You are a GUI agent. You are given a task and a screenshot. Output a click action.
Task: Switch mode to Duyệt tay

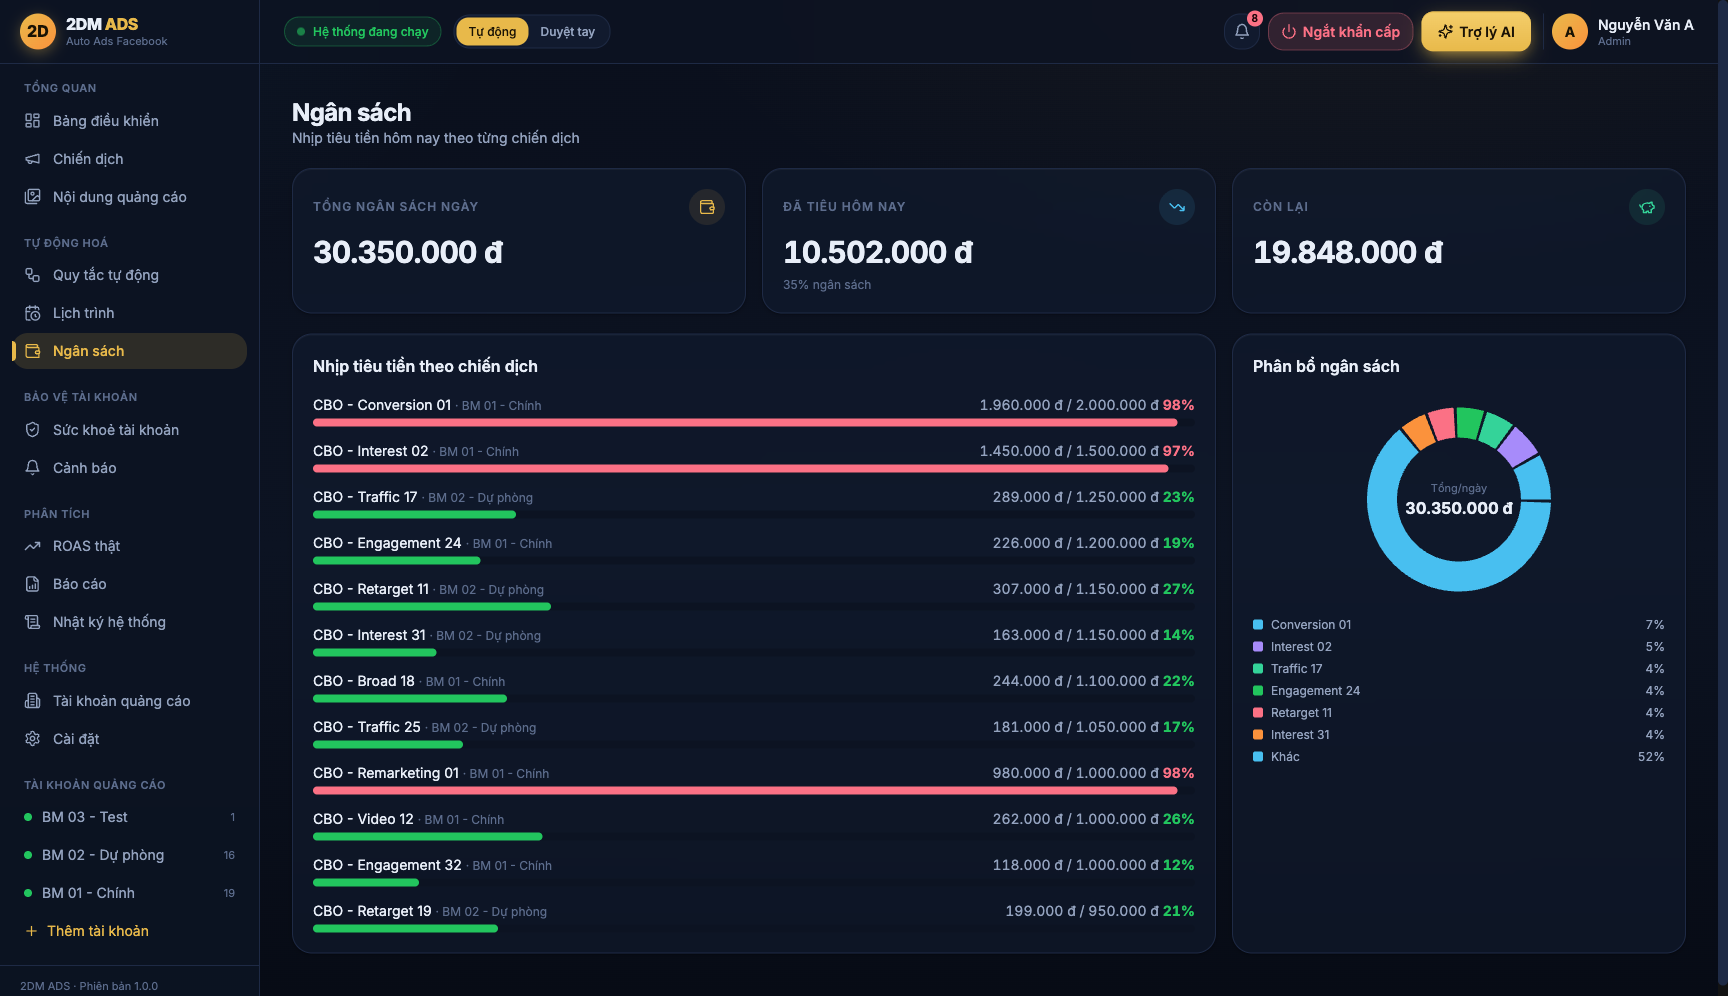[567, 31]
